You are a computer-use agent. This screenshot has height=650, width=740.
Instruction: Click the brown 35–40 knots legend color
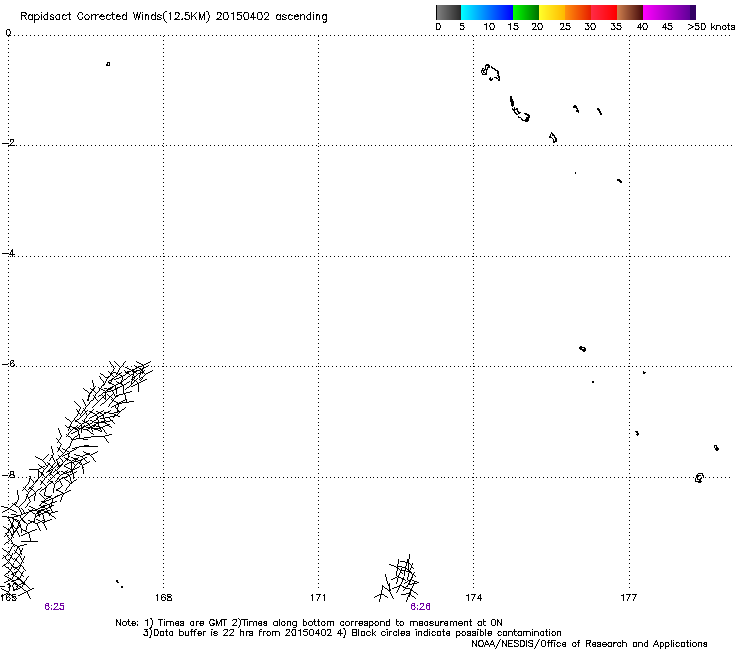[x=630, y=12]
